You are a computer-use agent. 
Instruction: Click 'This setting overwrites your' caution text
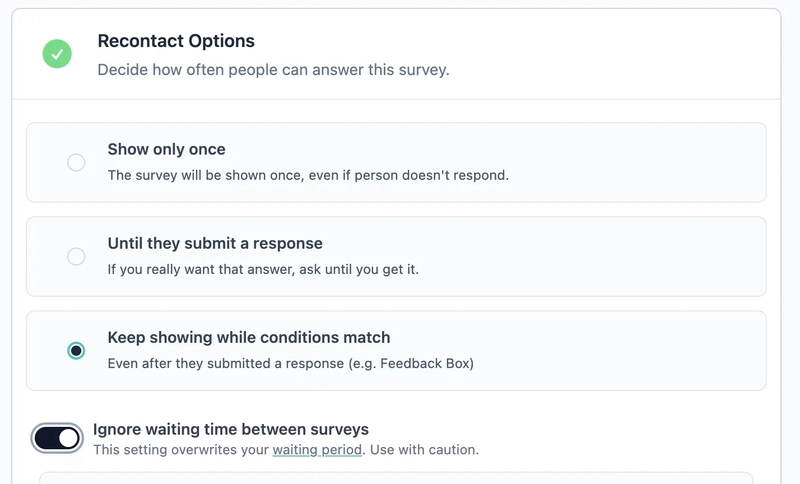pos(181,449)
